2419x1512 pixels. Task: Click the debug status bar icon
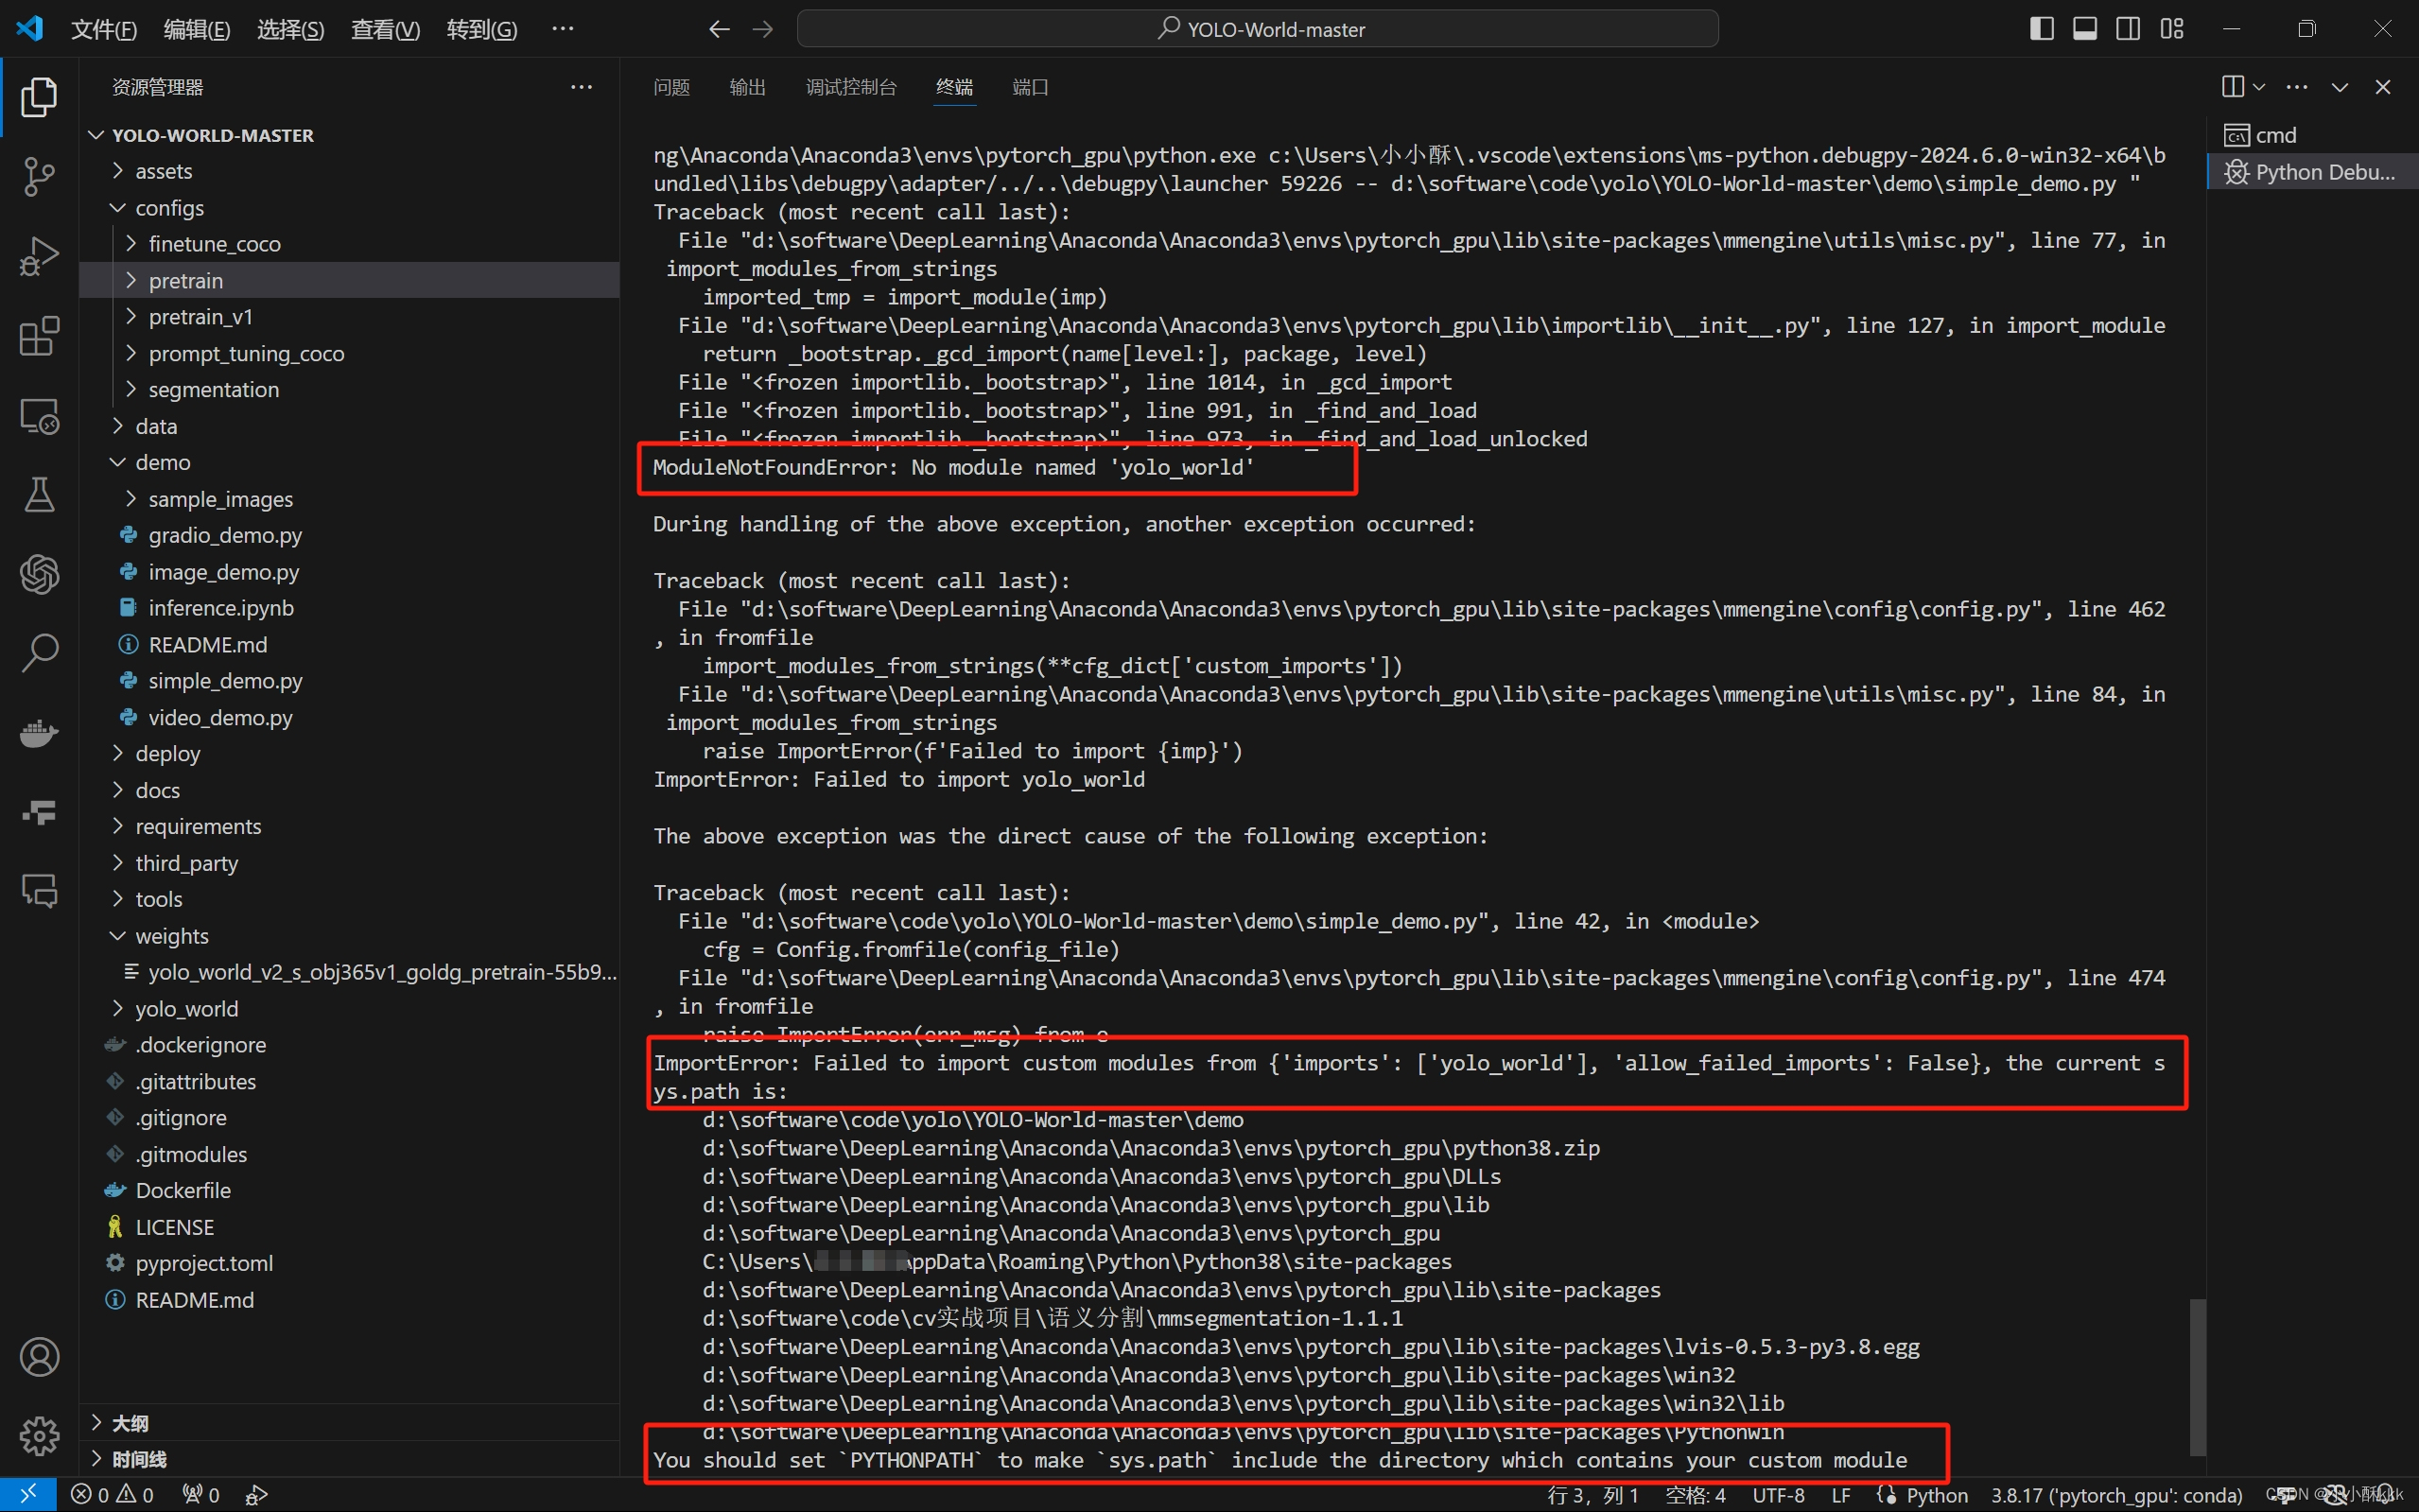click(257, 1495)
